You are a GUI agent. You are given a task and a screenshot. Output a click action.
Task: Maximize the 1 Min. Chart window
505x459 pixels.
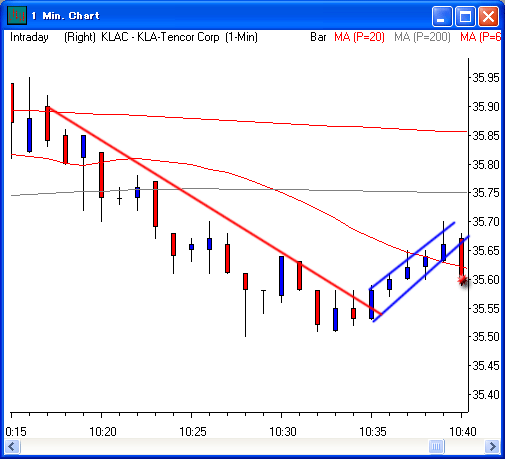[465, 16]
